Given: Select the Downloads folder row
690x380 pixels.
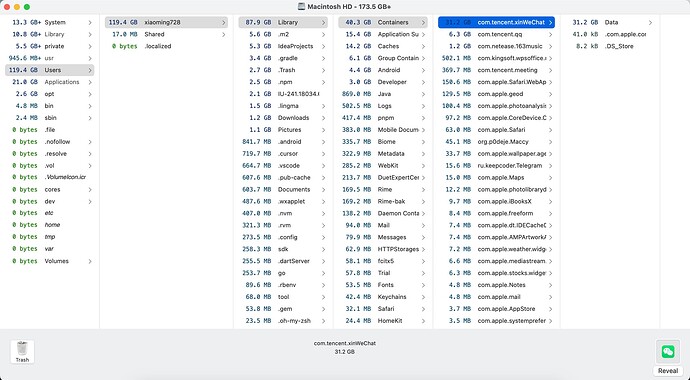Looking at the screenshot, I should [x=283, y=118].
